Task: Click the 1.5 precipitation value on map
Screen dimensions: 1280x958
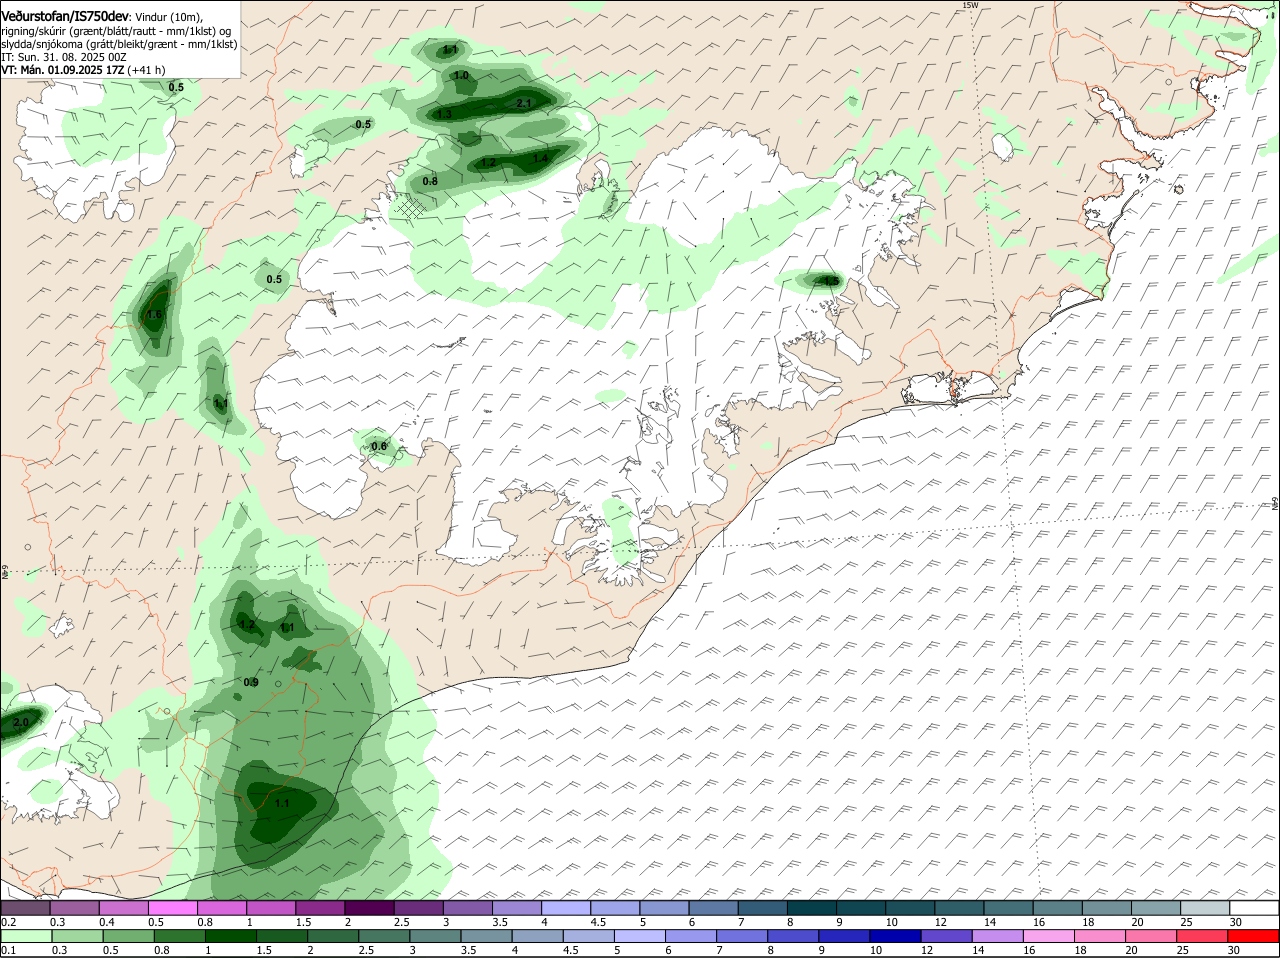Action: 830,281
